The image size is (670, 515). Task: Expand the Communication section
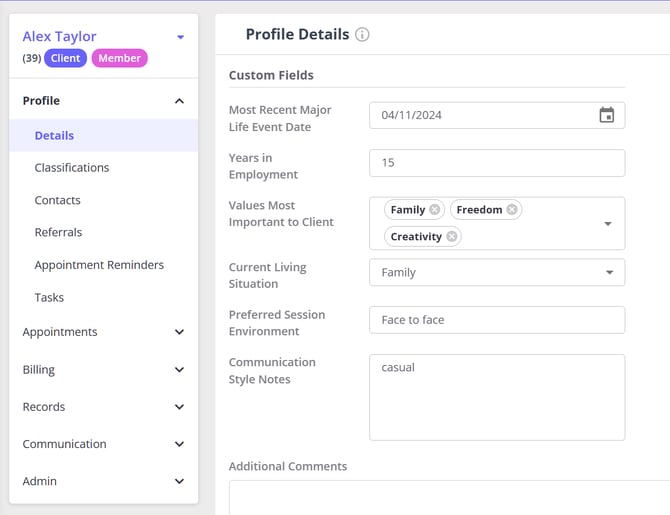(179, 444)
